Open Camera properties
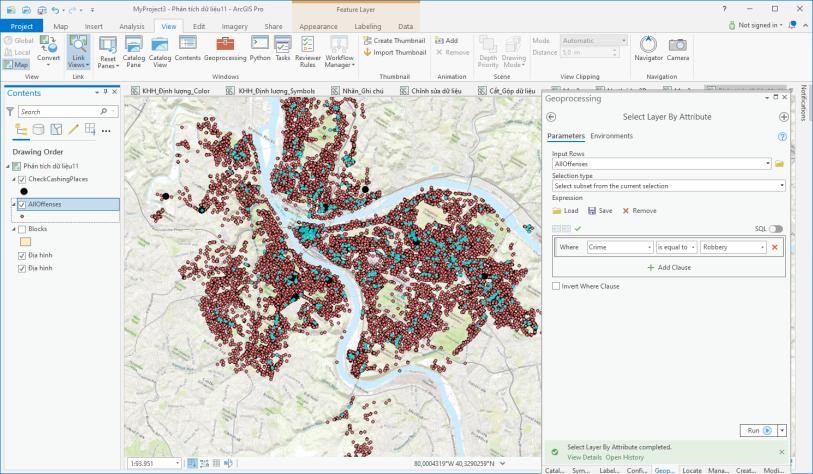 (x=678, y=49)
